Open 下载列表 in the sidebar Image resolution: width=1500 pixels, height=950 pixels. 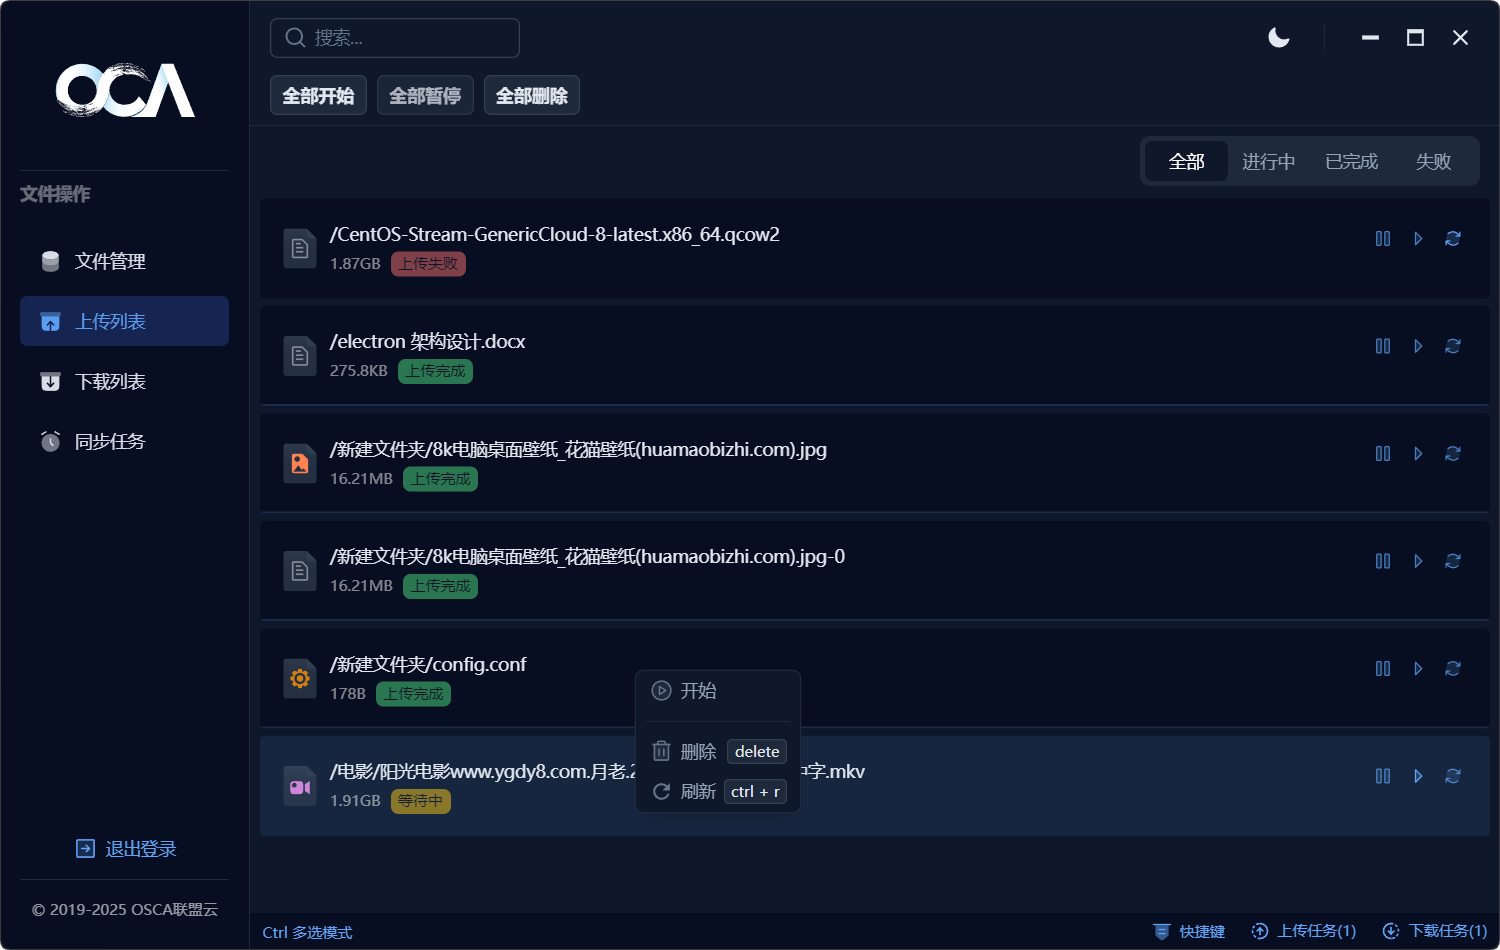click(110, 382)
